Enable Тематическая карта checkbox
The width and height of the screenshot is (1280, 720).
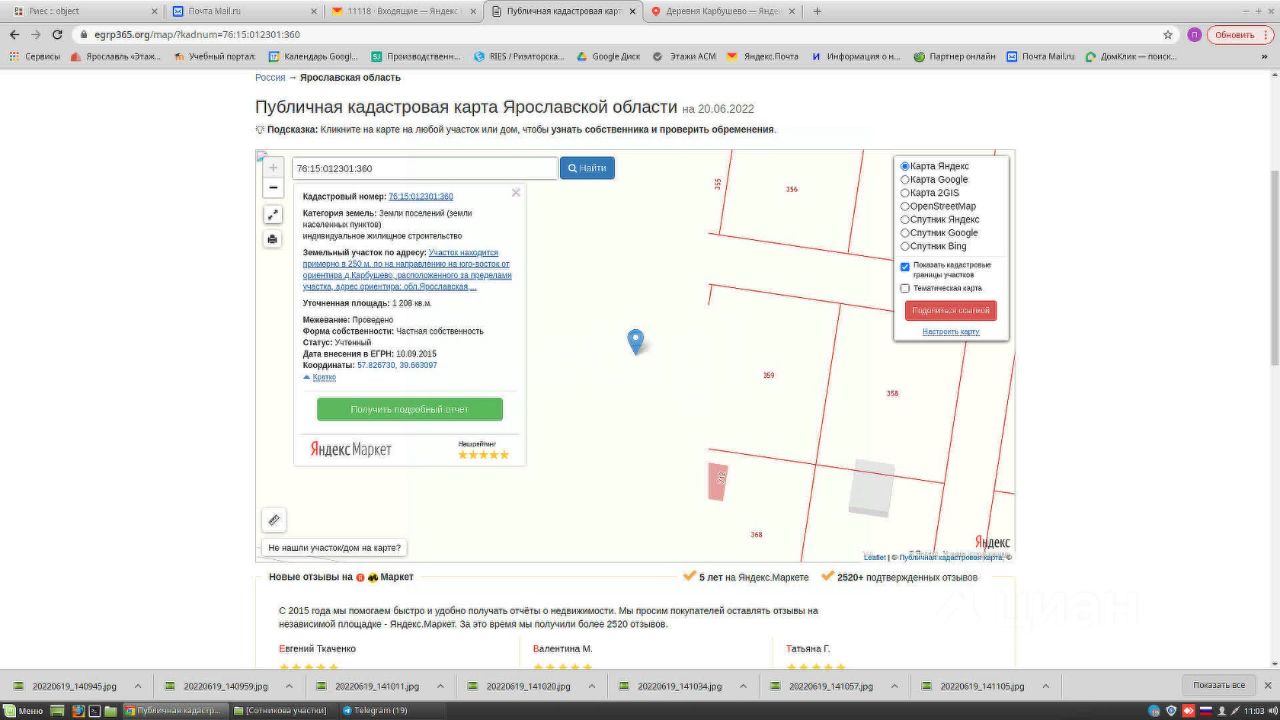click(905, 288)
